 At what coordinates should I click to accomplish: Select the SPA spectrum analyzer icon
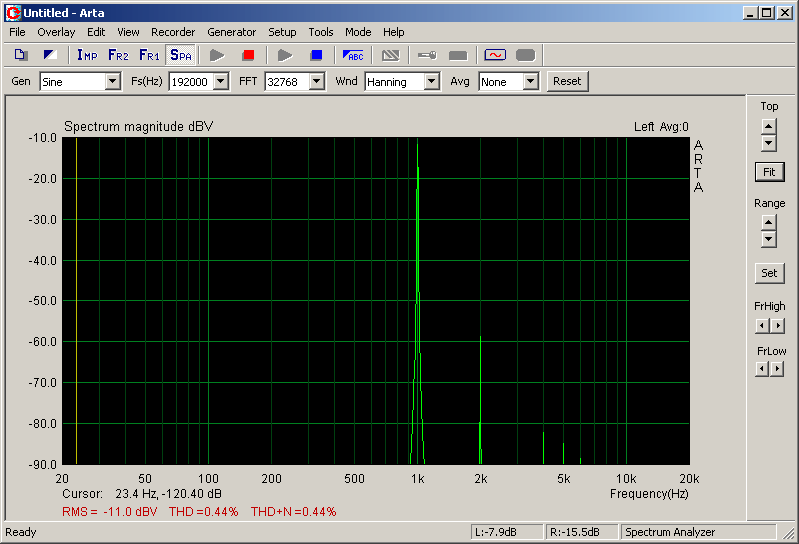tap(180, 55)
